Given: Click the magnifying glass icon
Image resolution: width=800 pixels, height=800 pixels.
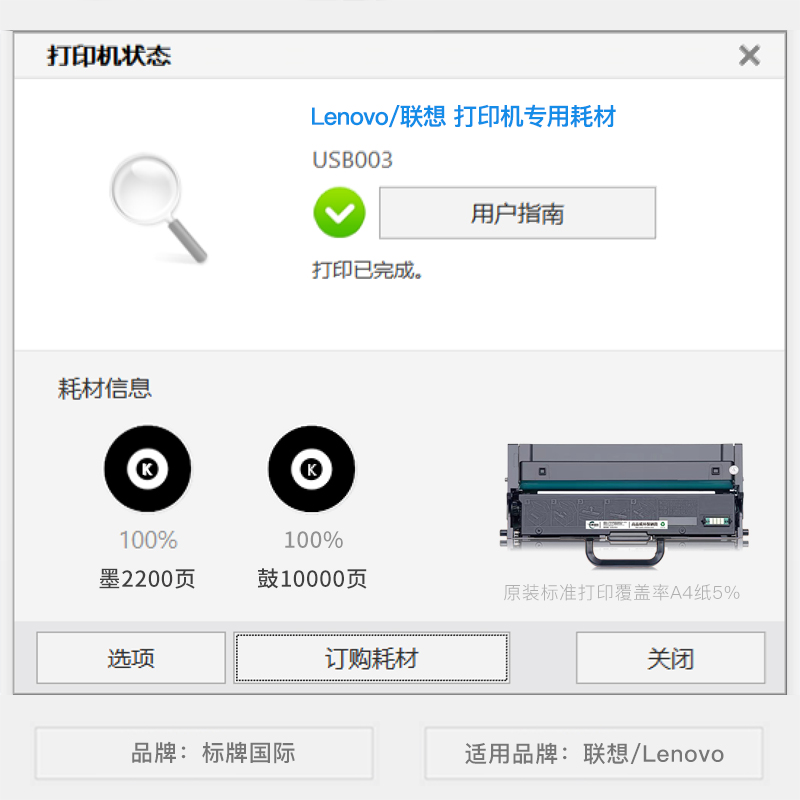Looking at the screenshot, I should [x=159, y=208].
